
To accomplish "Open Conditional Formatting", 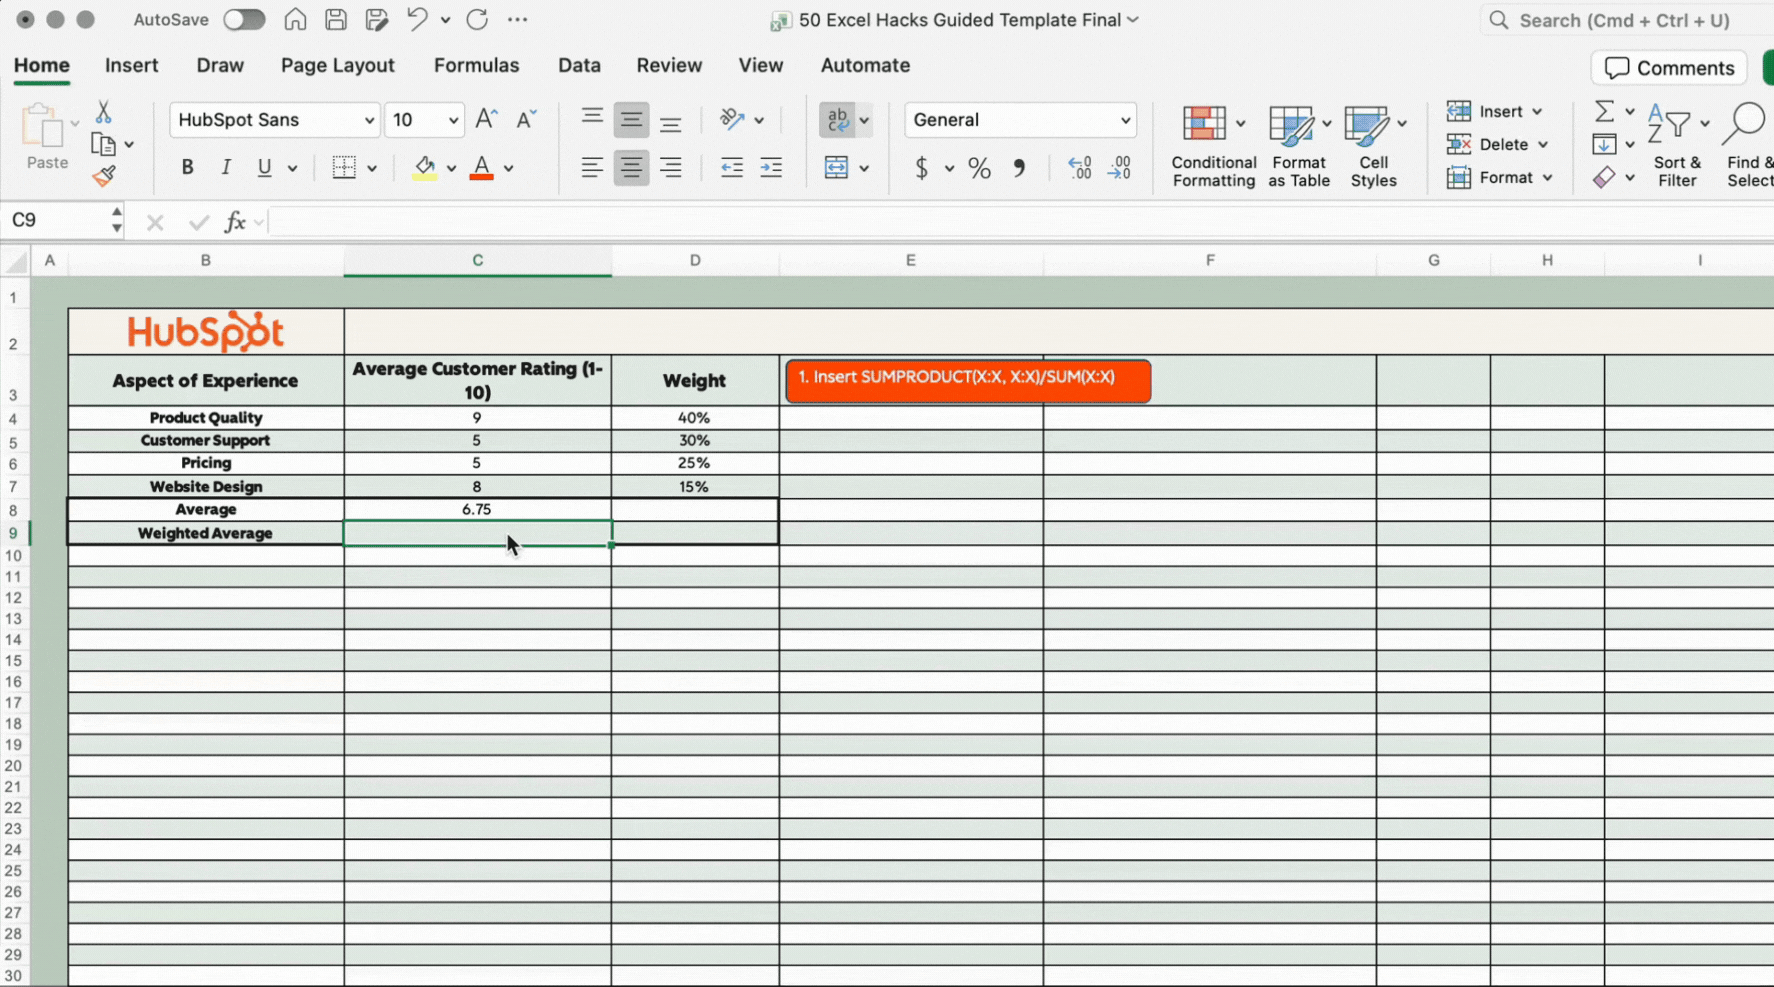I will 1213,146.
